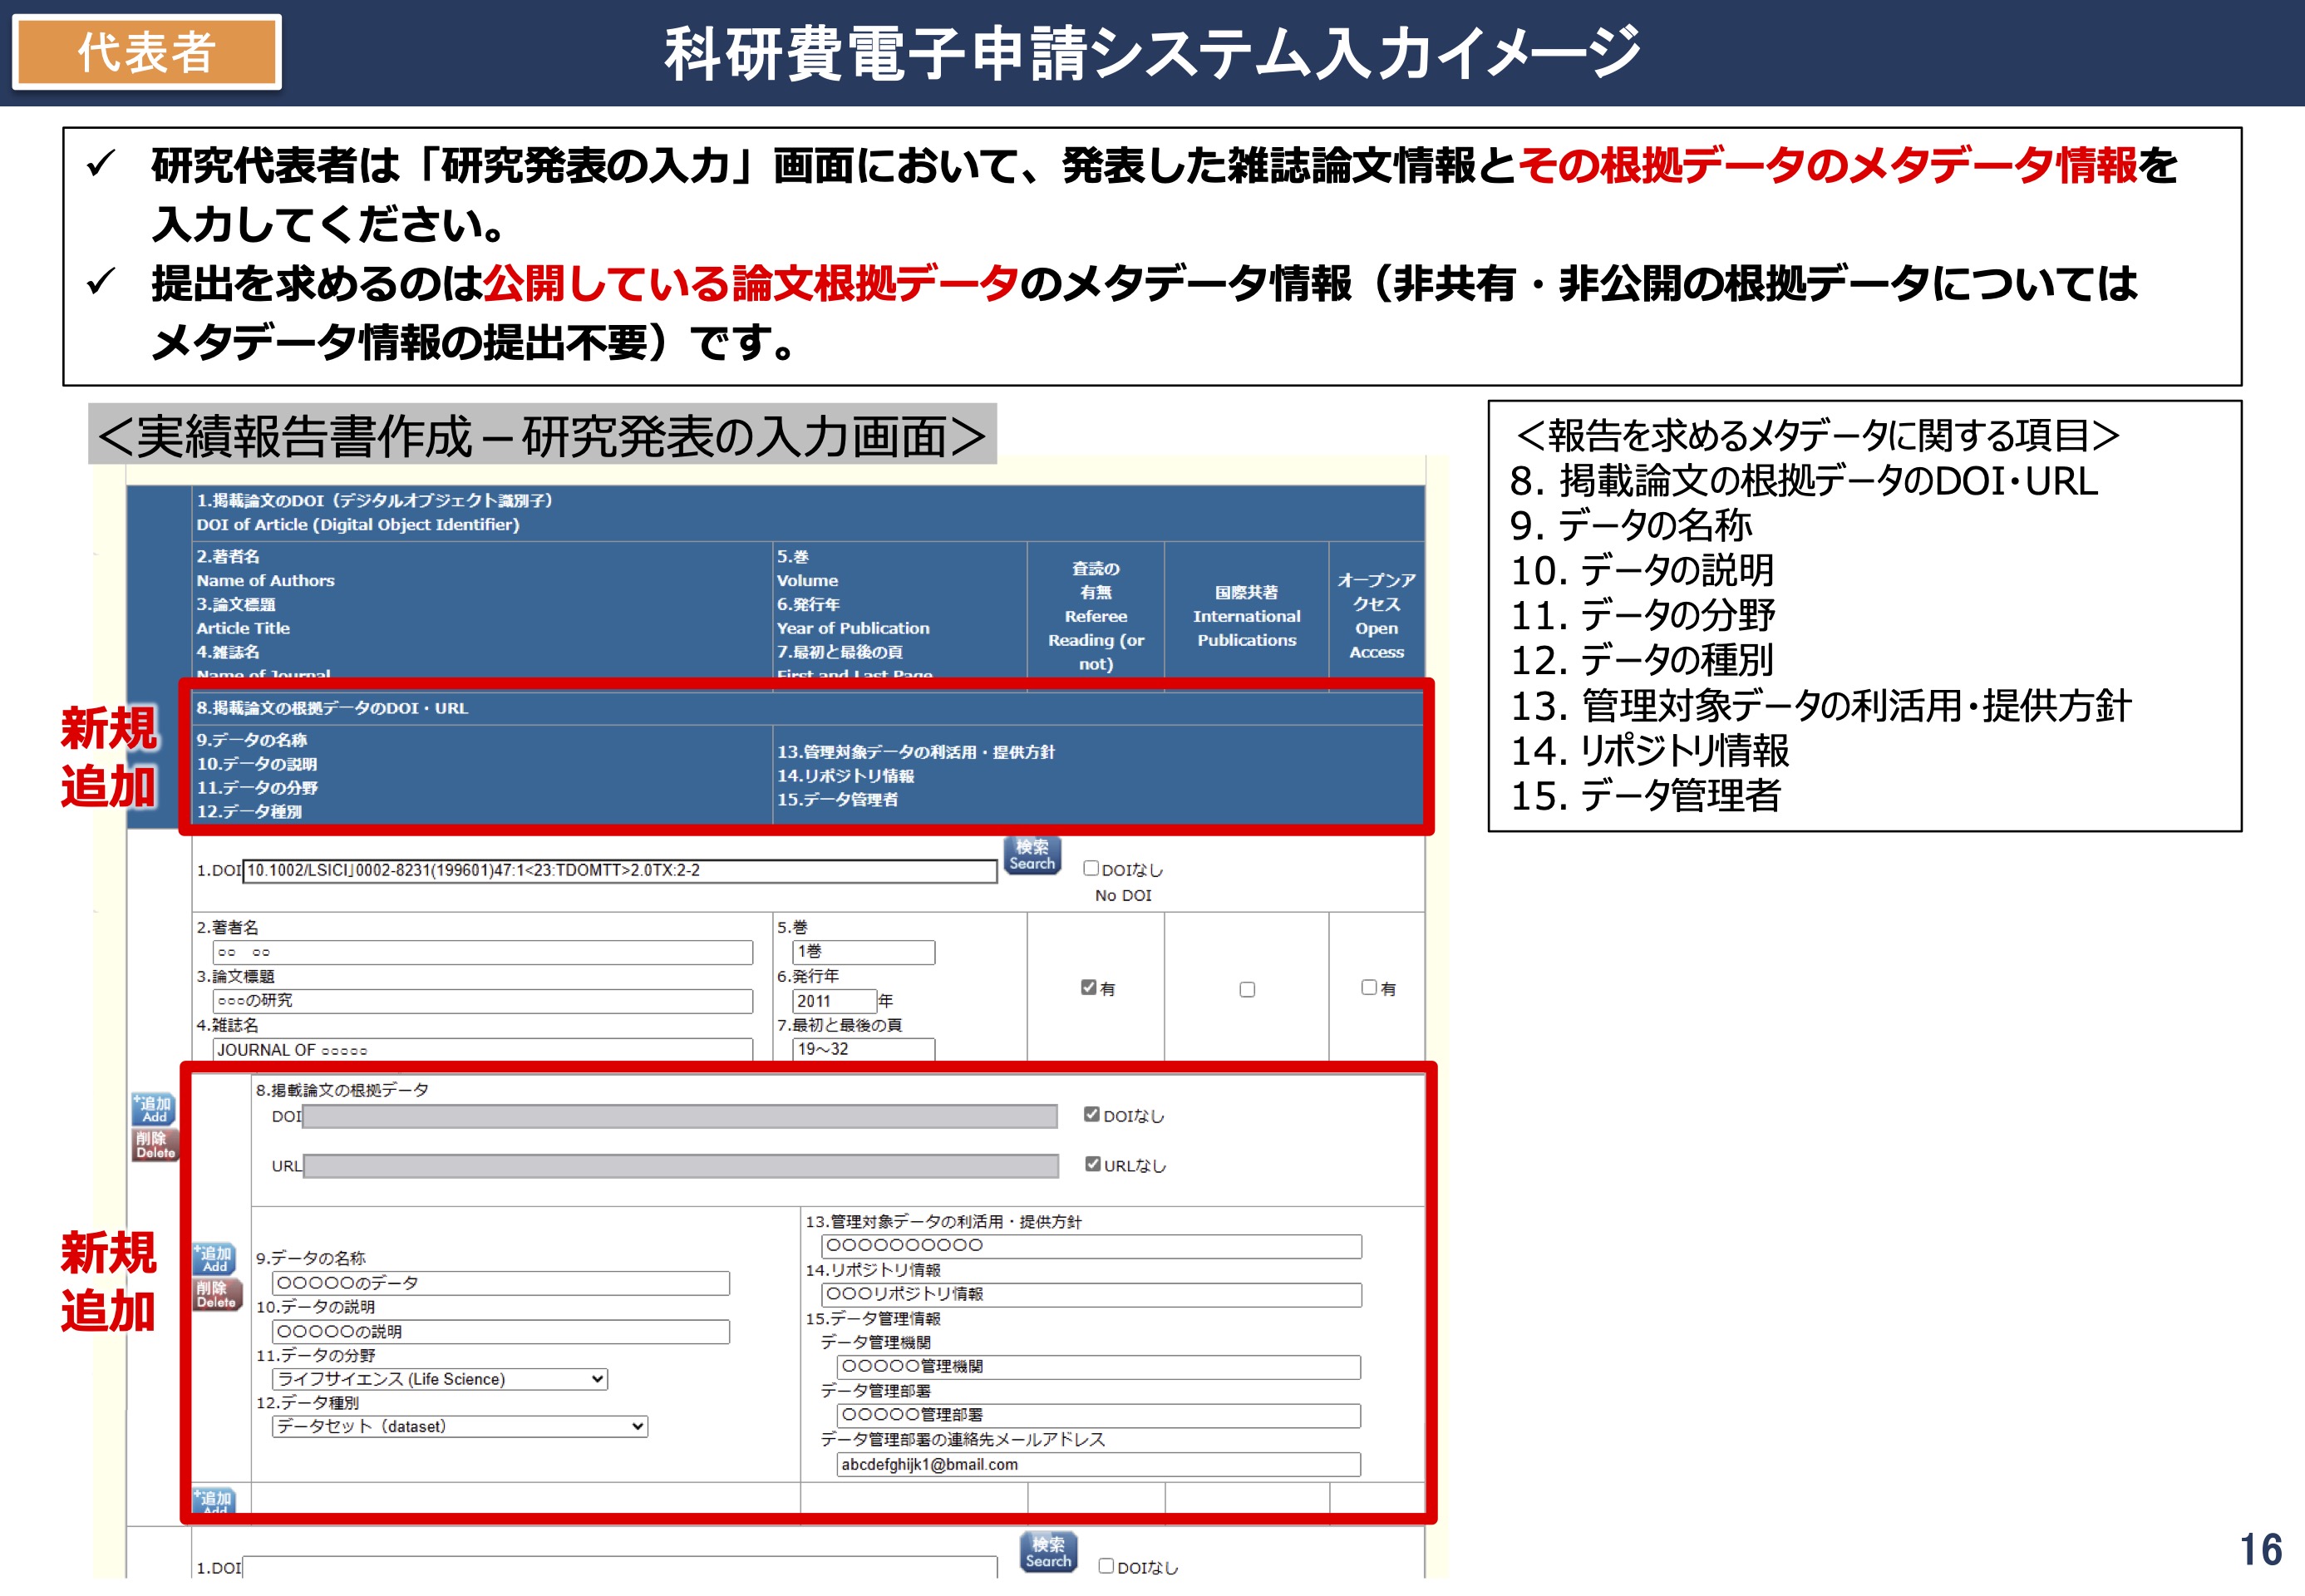The width and height of the screenshot is (2305, 1596).
Task: Uncheck DOIなし in the 根拠データ section
Action: click(1092, 1114)
